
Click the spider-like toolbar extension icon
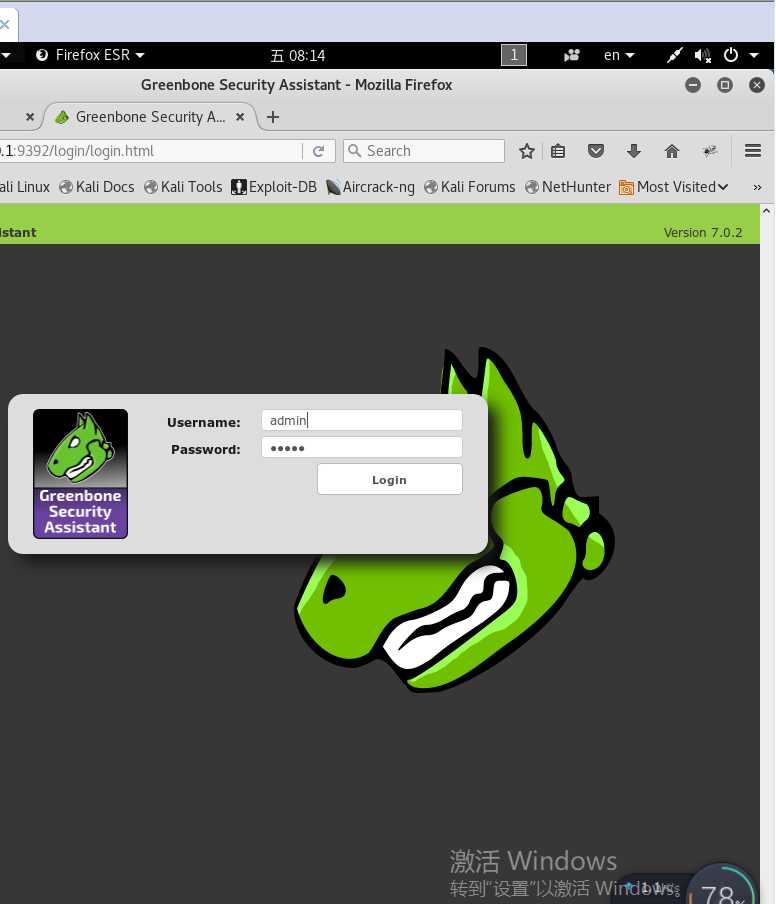[710, 151]
